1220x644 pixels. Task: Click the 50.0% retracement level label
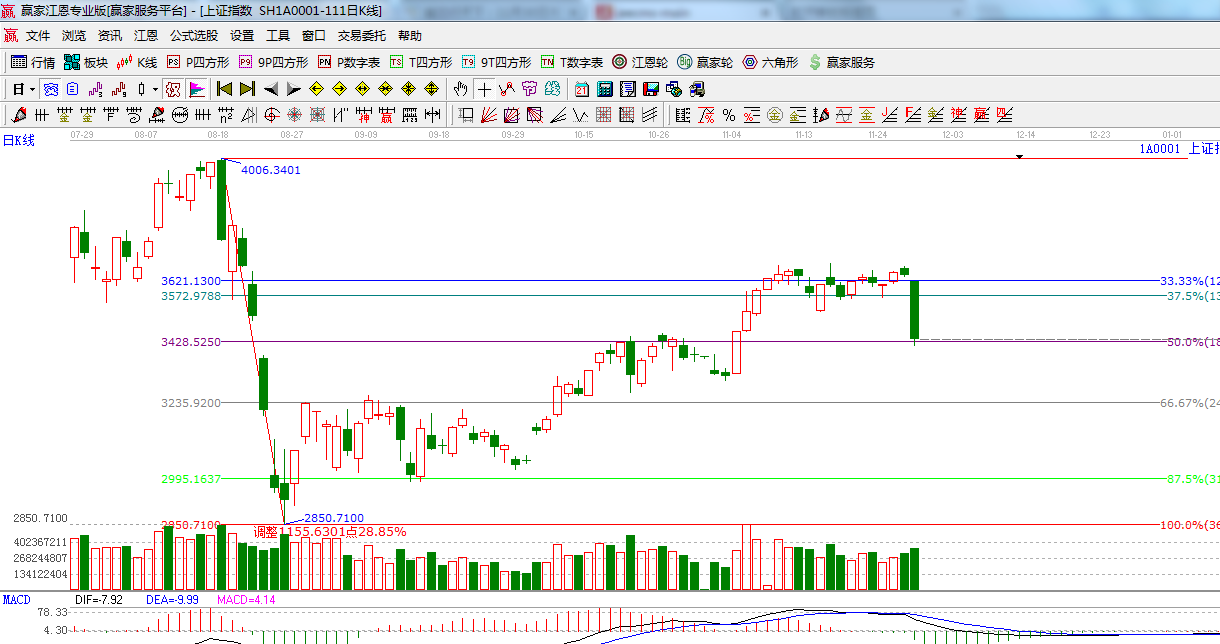(1188, 342)
